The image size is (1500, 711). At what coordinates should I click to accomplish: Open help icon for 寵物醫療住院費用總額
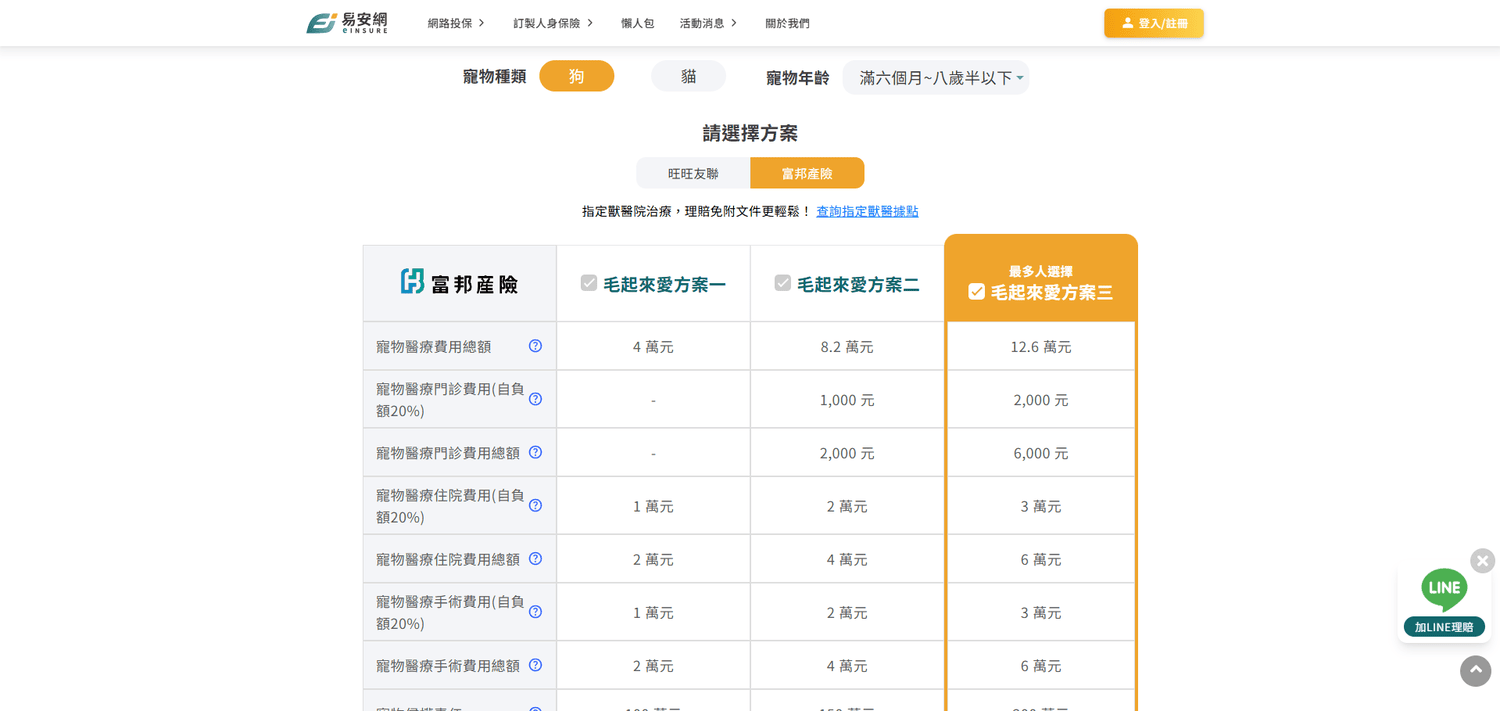point(535,558)
